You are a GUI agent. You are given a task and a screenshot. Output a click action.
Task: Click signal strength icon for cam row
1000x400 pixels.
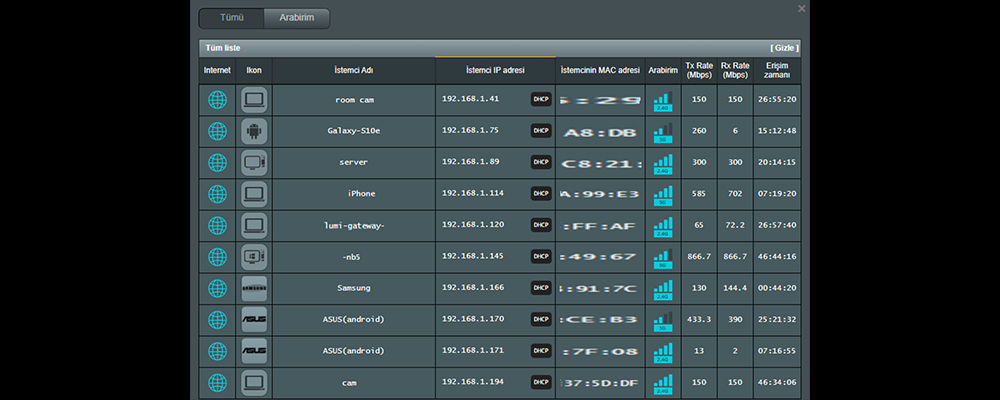662,383
